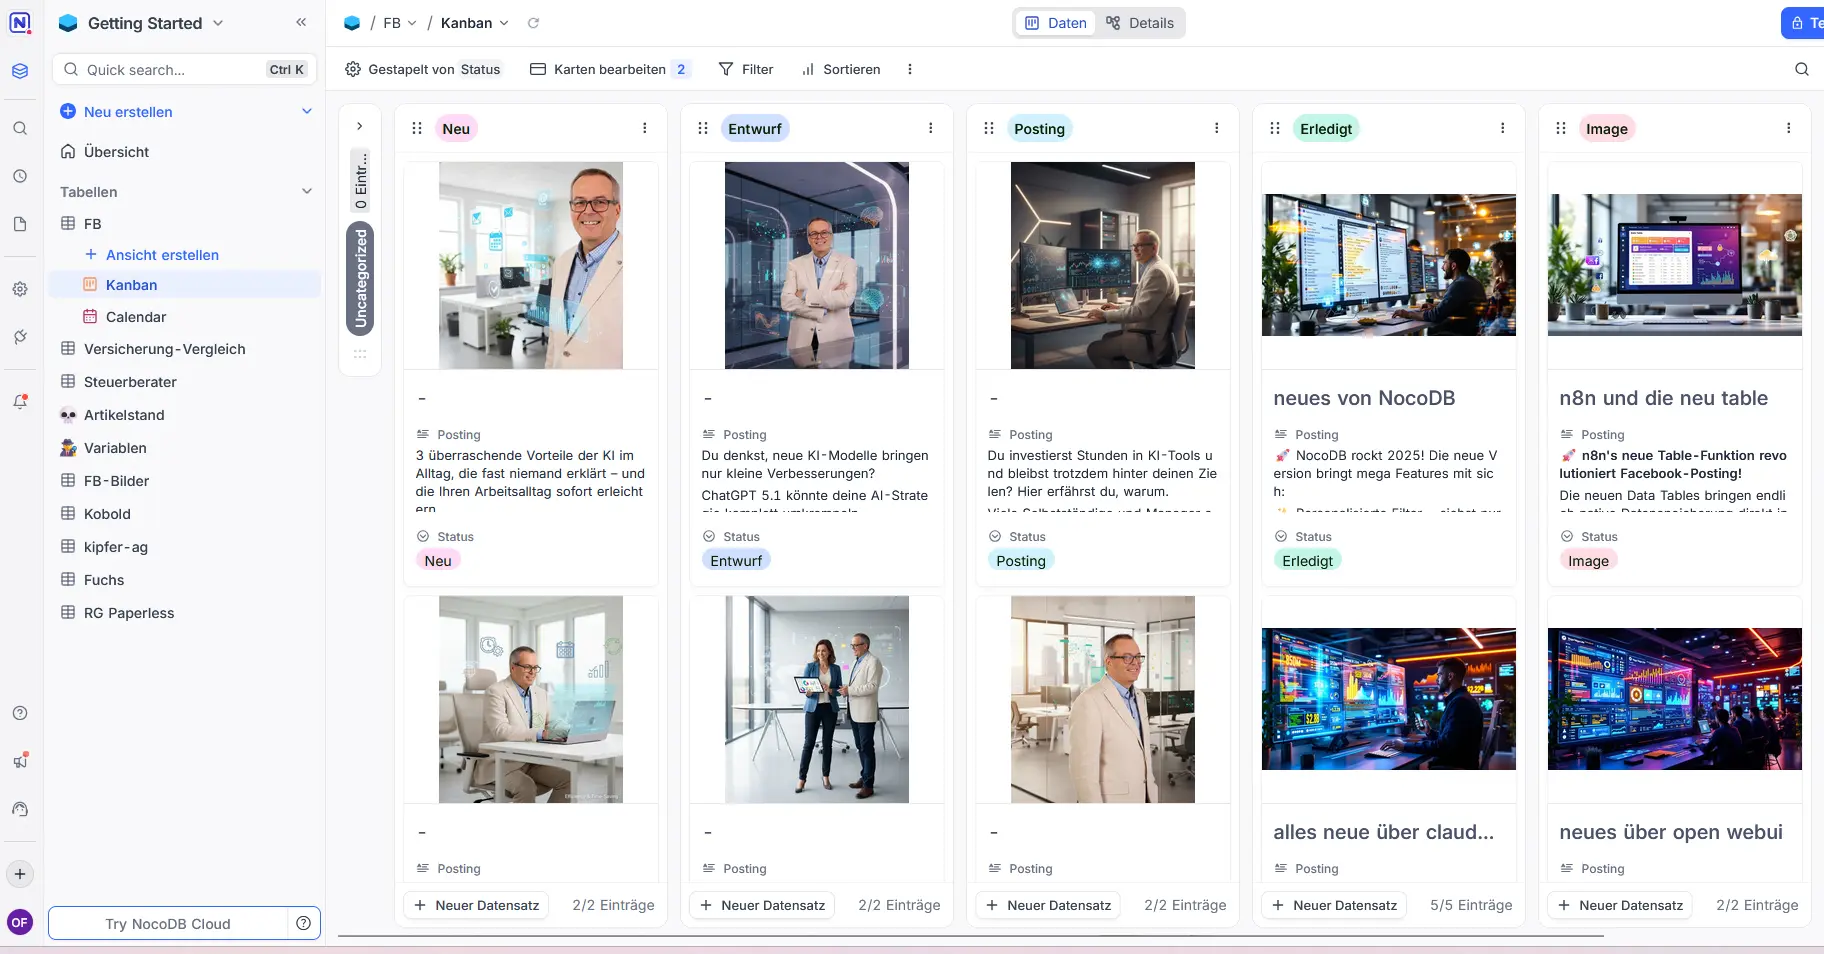
Task: Expand the Neu erstellen dropdown arrow
Action: click(x=307, y=111)
